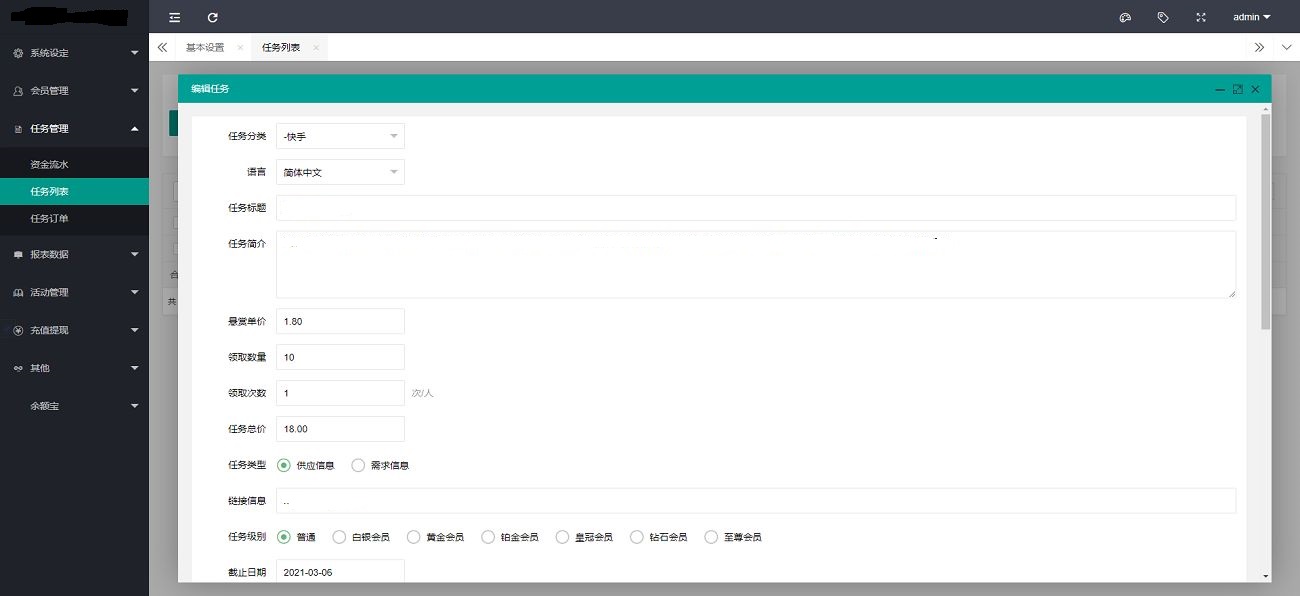This screenshot has height=596, width=1300.
Task: Select 铂金会员 task level
Action: [x=510, y=537]
